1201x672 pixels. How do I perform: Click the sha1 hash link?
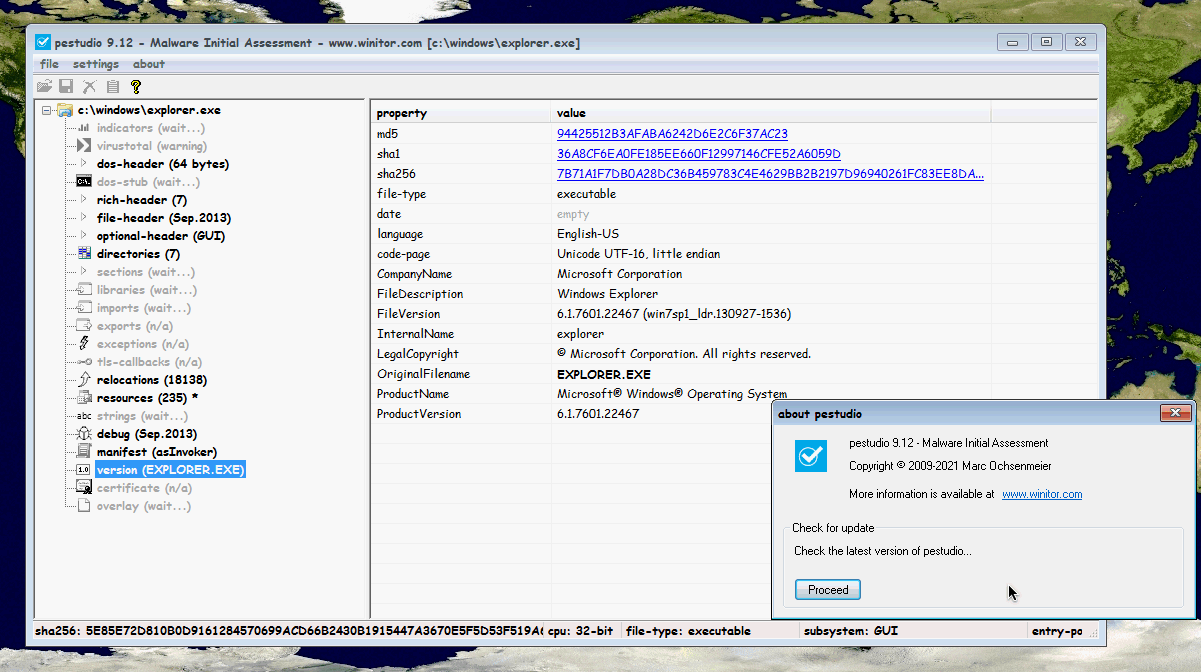coord(698,154)
